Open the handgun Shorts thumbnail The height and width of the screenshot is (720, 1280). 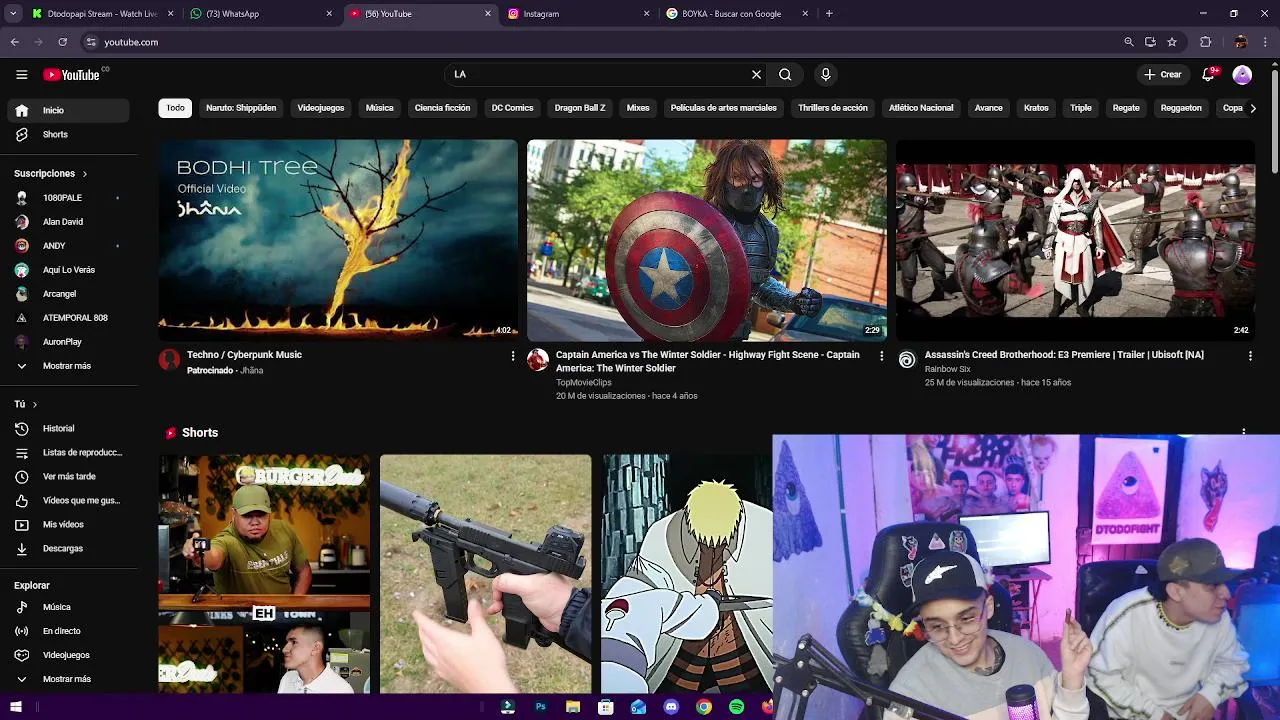[x=485, y=574]
